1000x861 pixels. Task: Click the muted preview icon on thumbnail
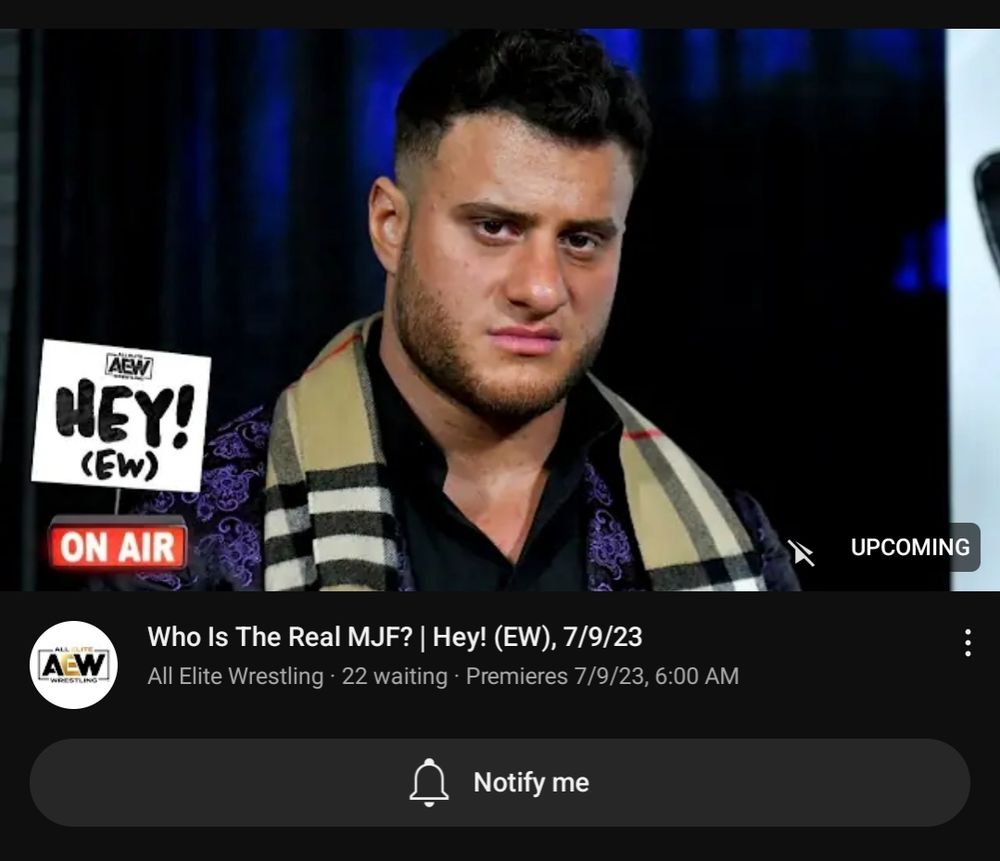801,552
